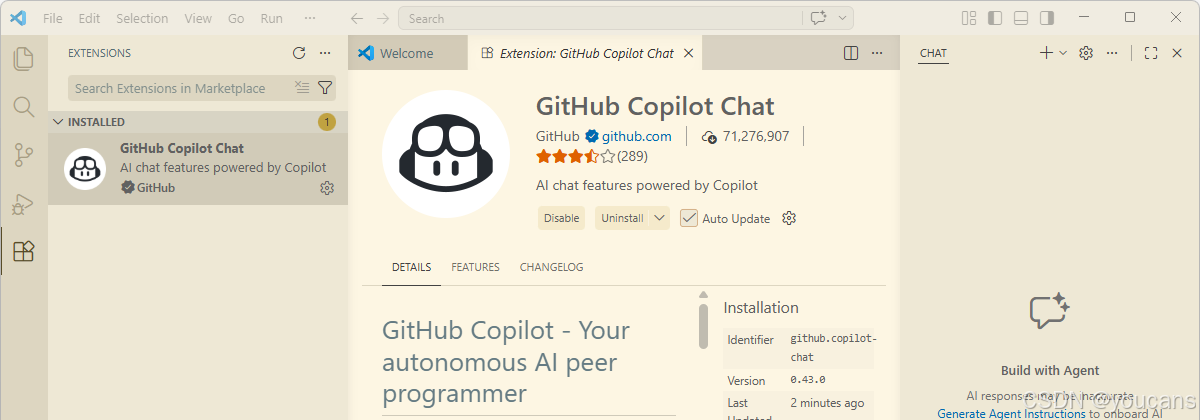
Task: Switch to the CHANGELOG tab
Action: 551,267
